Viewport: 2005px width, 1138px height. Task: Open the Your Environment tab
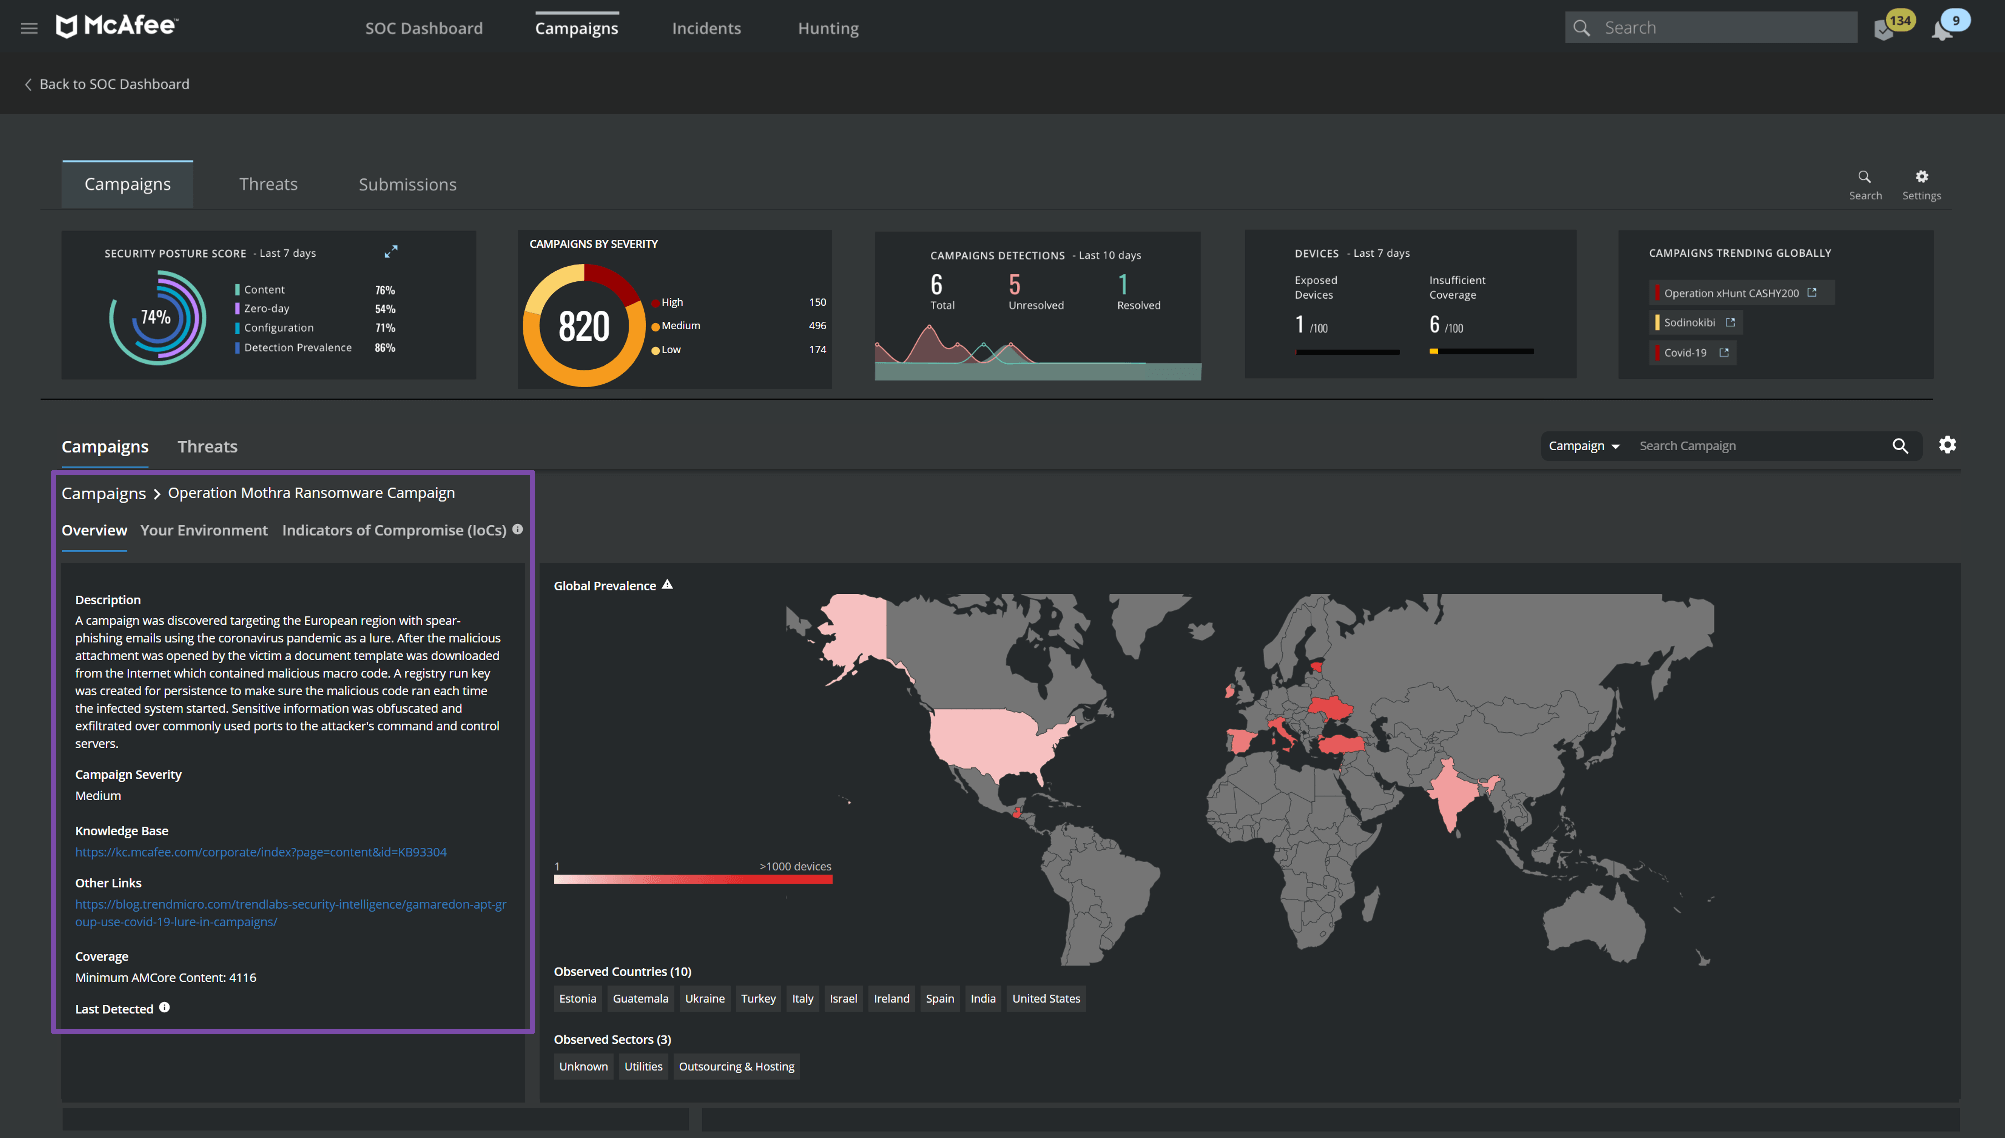click(x=204, y=530)
